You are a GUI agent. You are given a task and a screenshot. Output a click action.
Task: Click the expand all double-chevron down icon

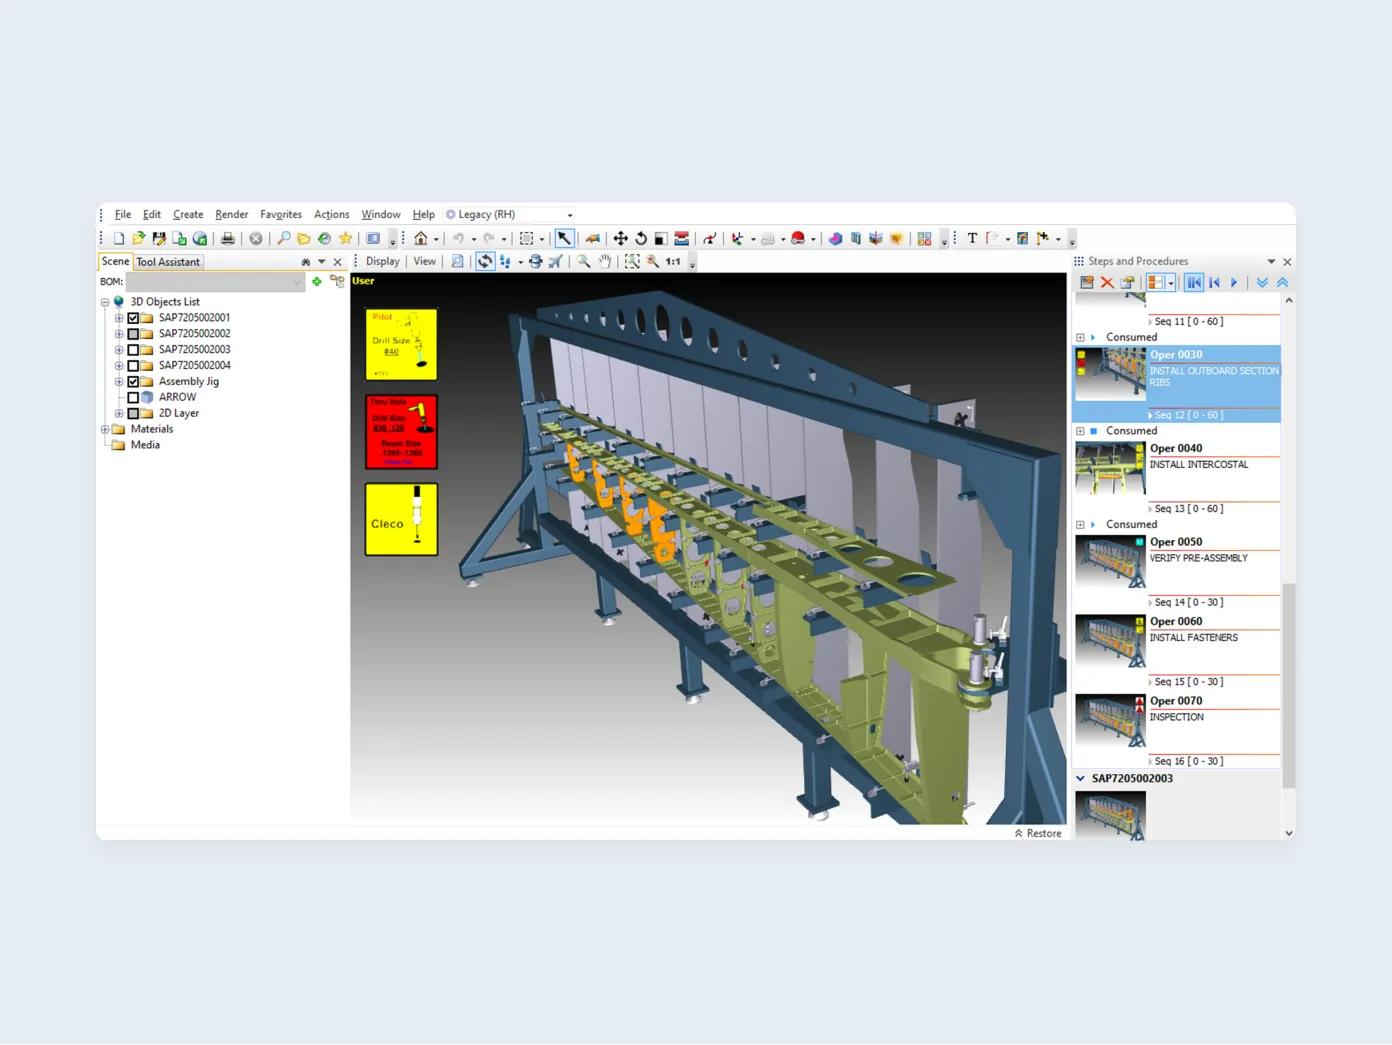(x=1262, y=283)
